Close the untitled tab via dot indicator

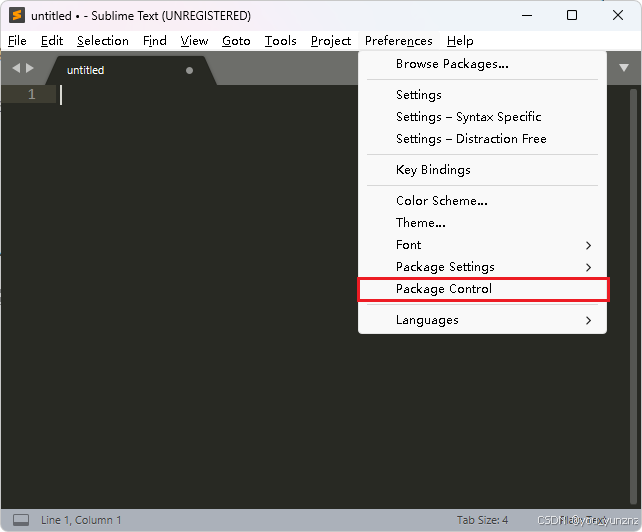point(189,70)
